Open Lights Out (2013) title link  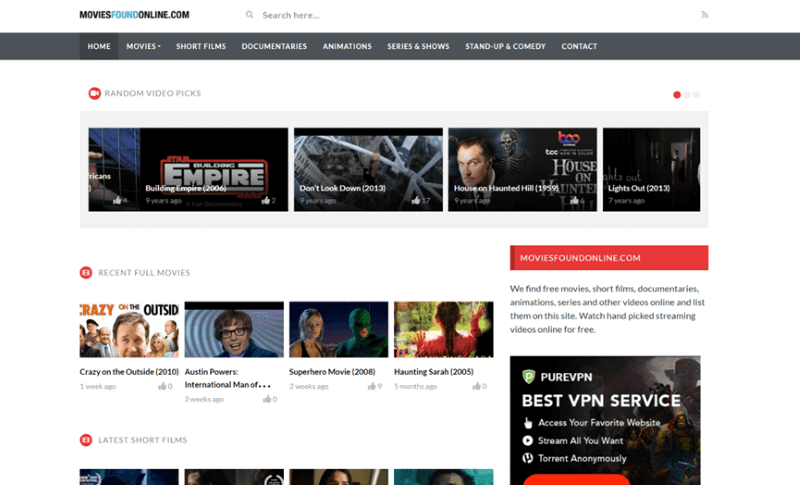[x=639, y=188]
